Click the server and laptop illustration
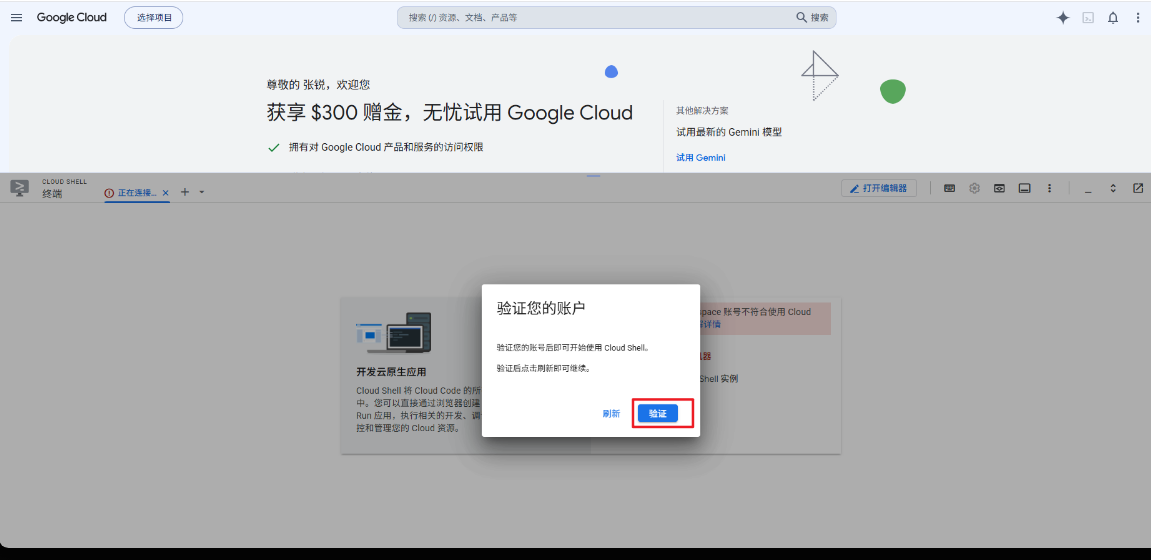 point(393,333)
